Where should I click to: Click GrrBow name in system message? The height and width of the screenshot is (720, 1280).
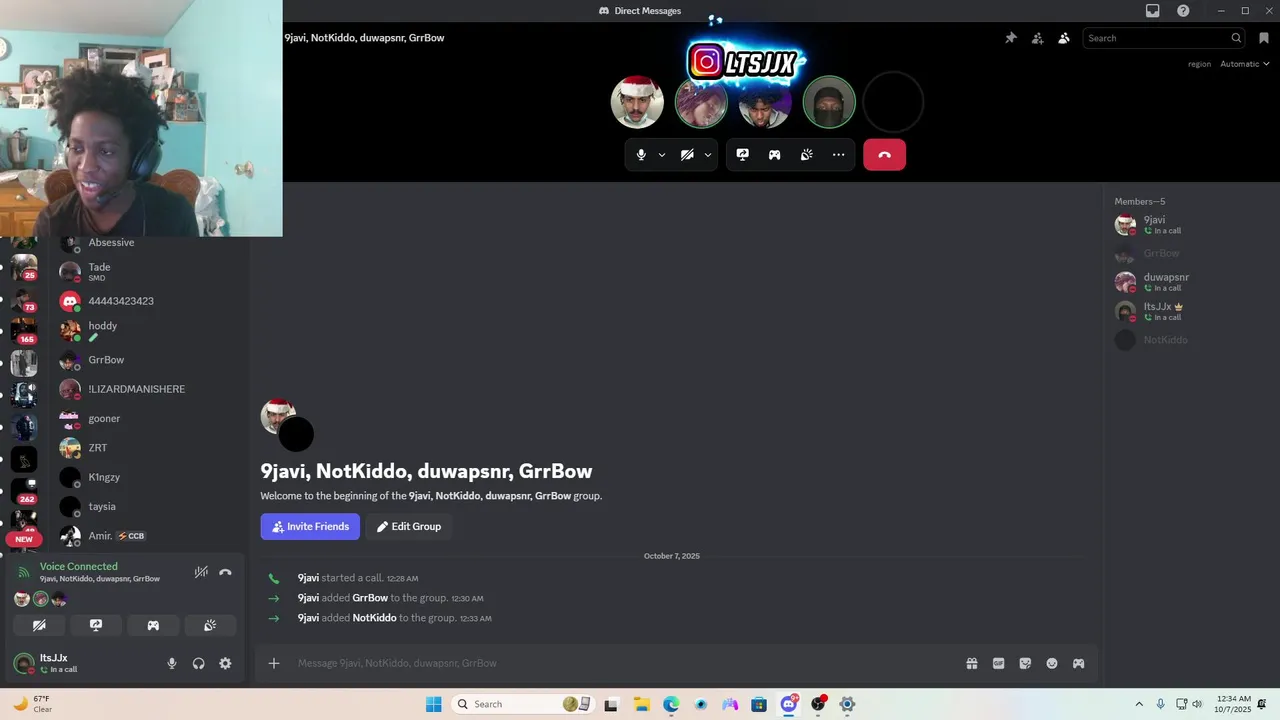[370, 598]
